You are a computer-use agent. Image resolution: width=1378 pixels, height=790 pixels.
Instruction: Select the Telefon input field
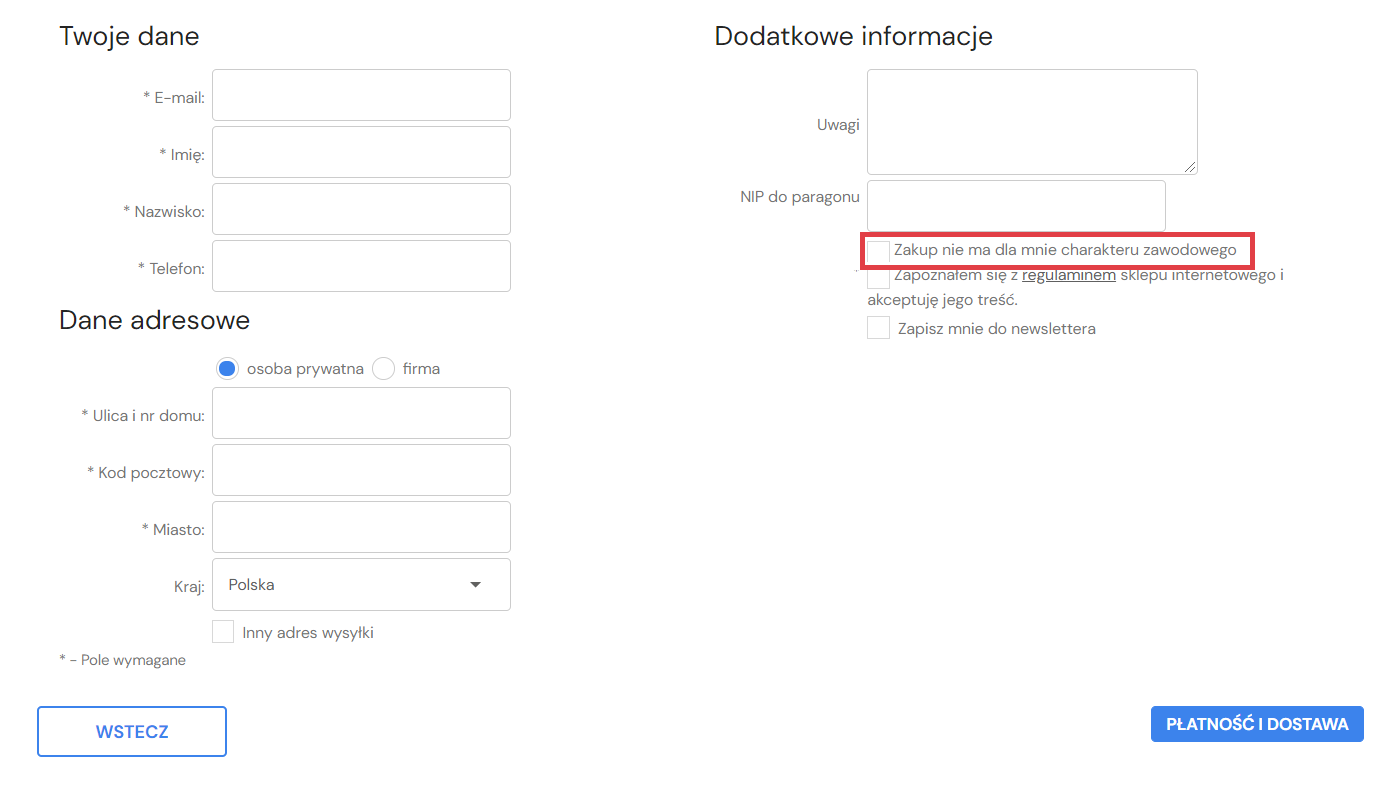[361, 266]
